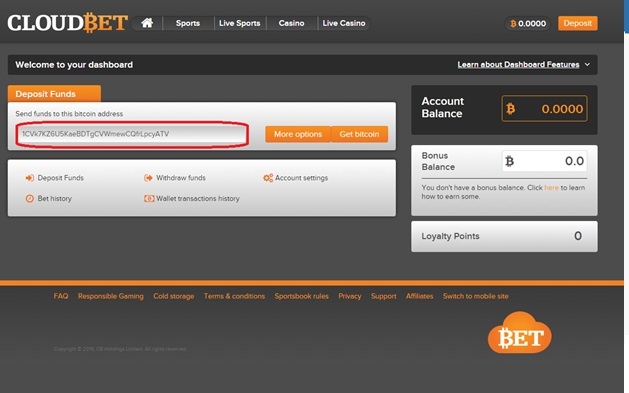Open the Casino menu

pyautogui.click(x=292, y=23)
